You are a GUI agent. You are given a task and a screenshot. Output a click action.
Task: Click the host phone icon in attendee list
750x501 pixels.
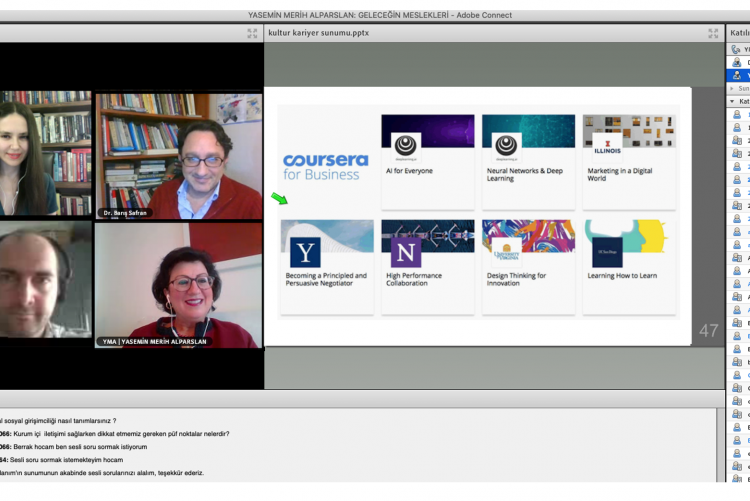point(737,48)
